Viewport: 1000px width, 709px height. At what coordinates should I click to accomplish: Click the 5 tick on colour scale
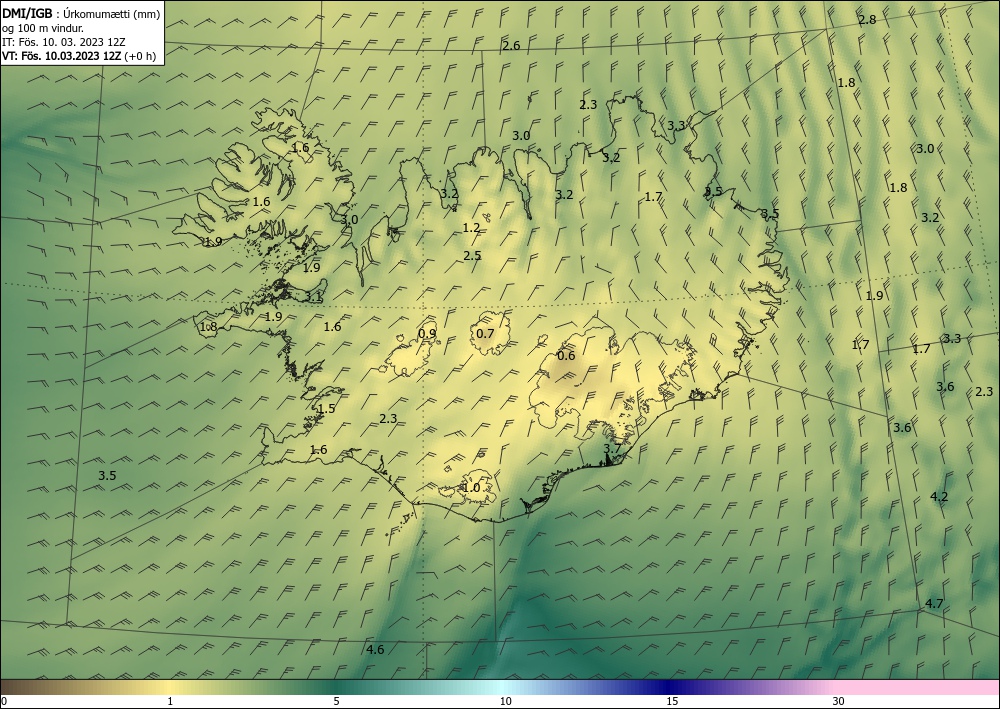[x=336, y=701]
